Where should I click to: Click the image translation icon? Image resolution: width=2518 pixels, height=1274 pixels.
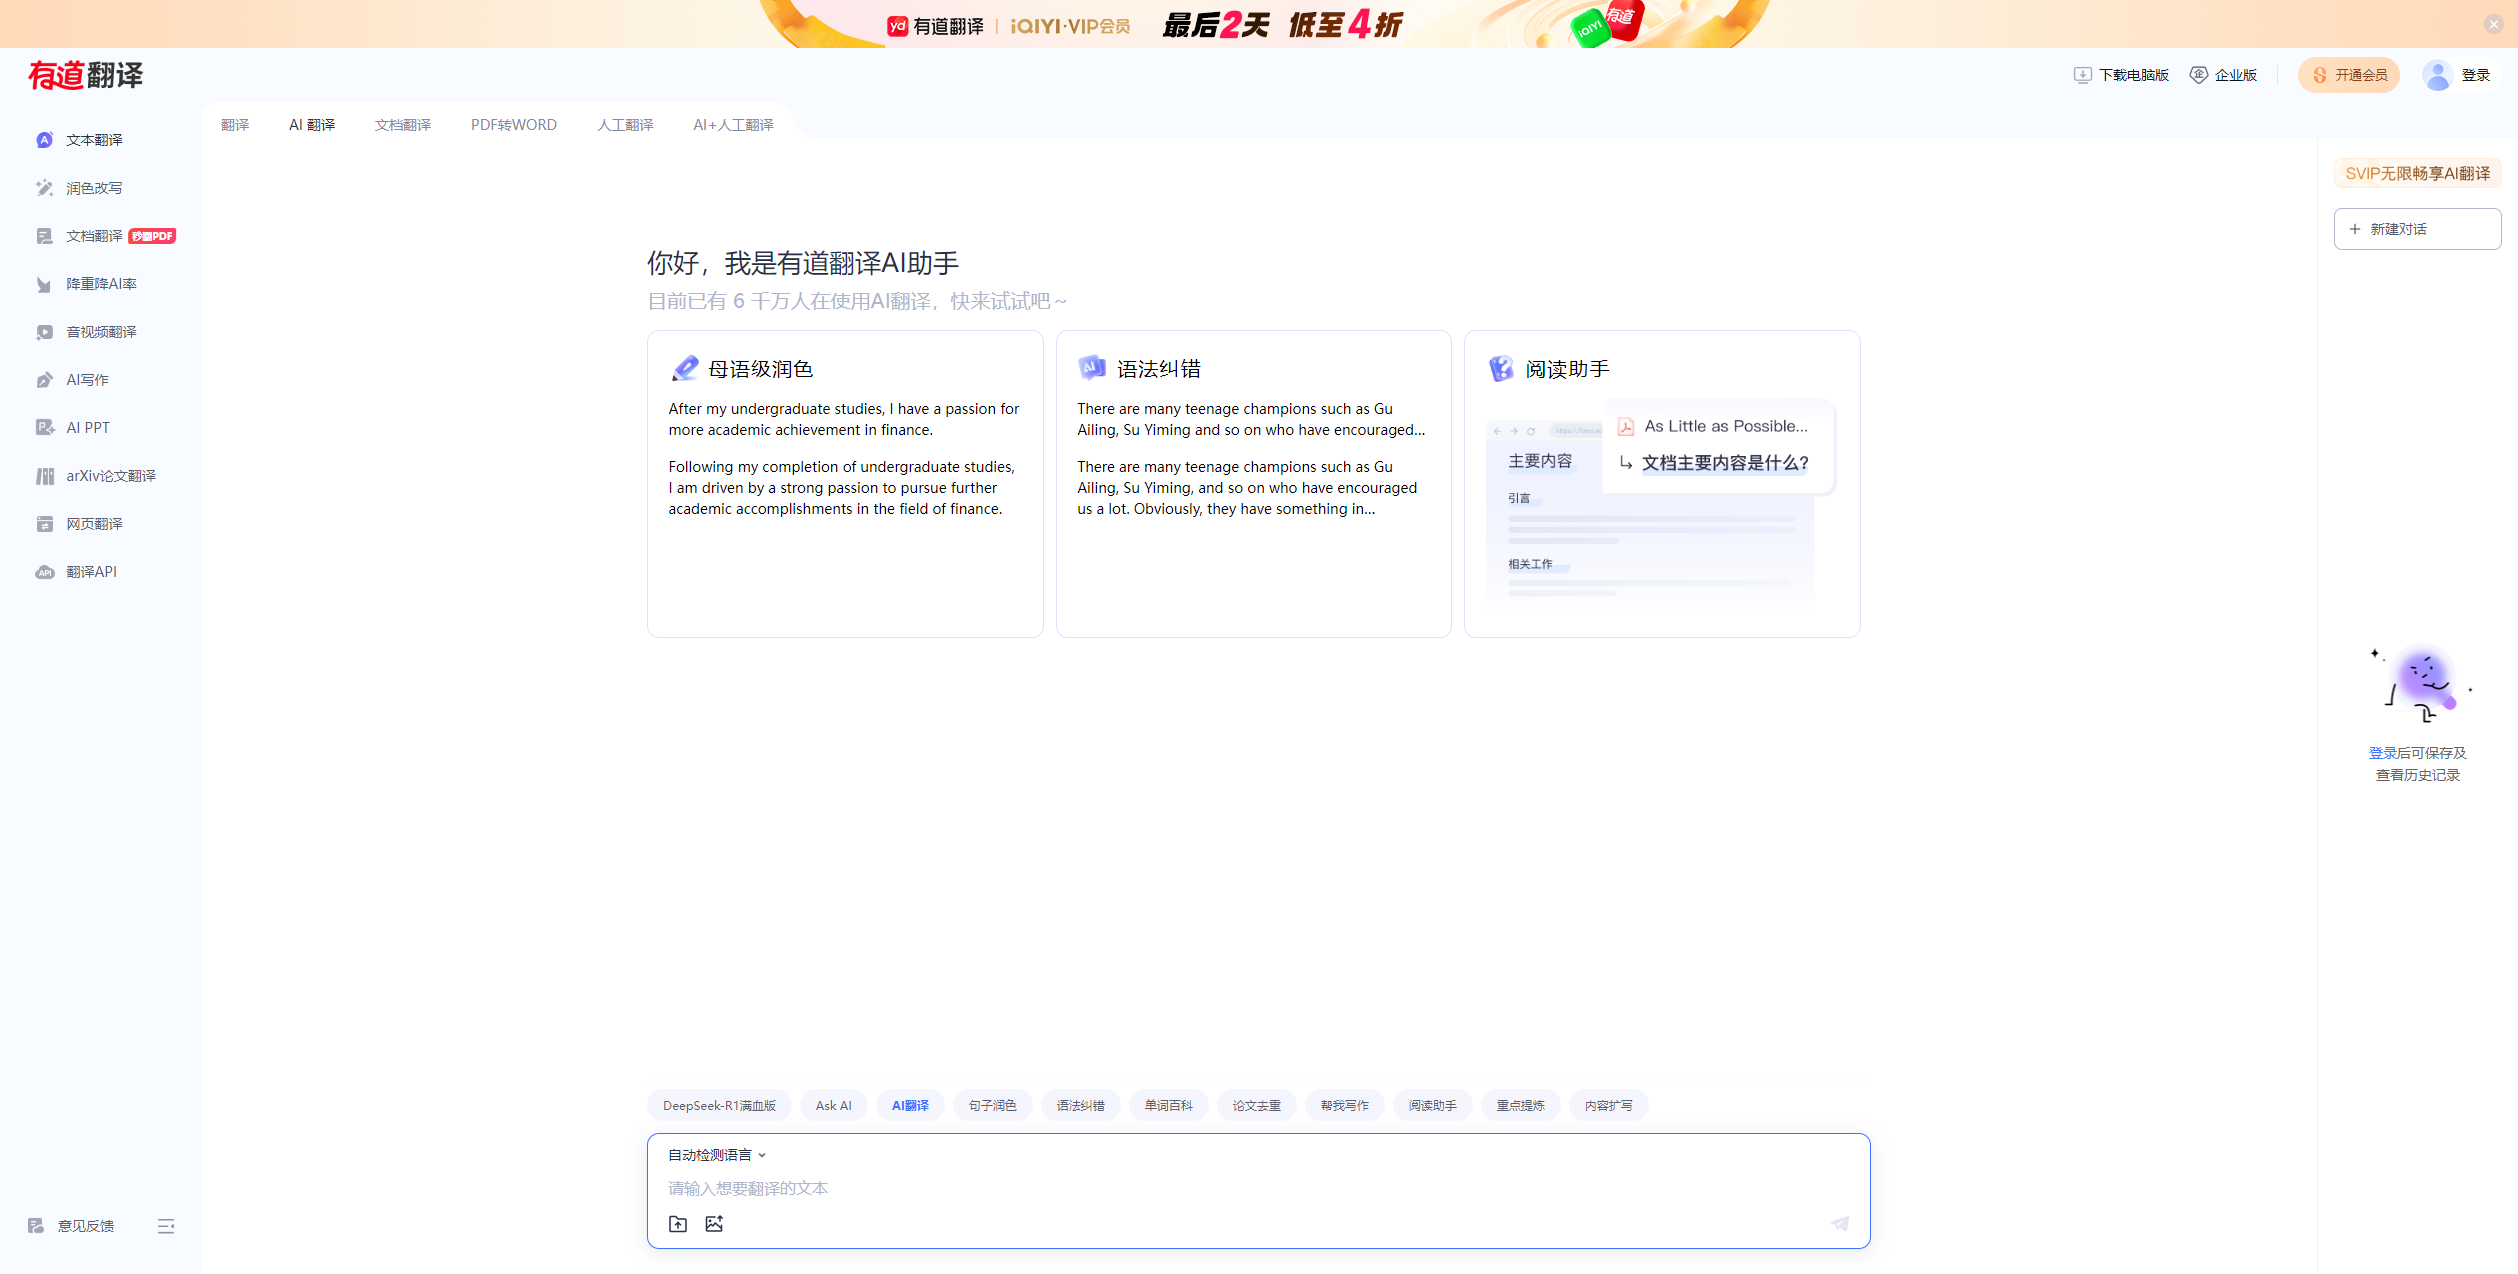(x=714, y=1223)
